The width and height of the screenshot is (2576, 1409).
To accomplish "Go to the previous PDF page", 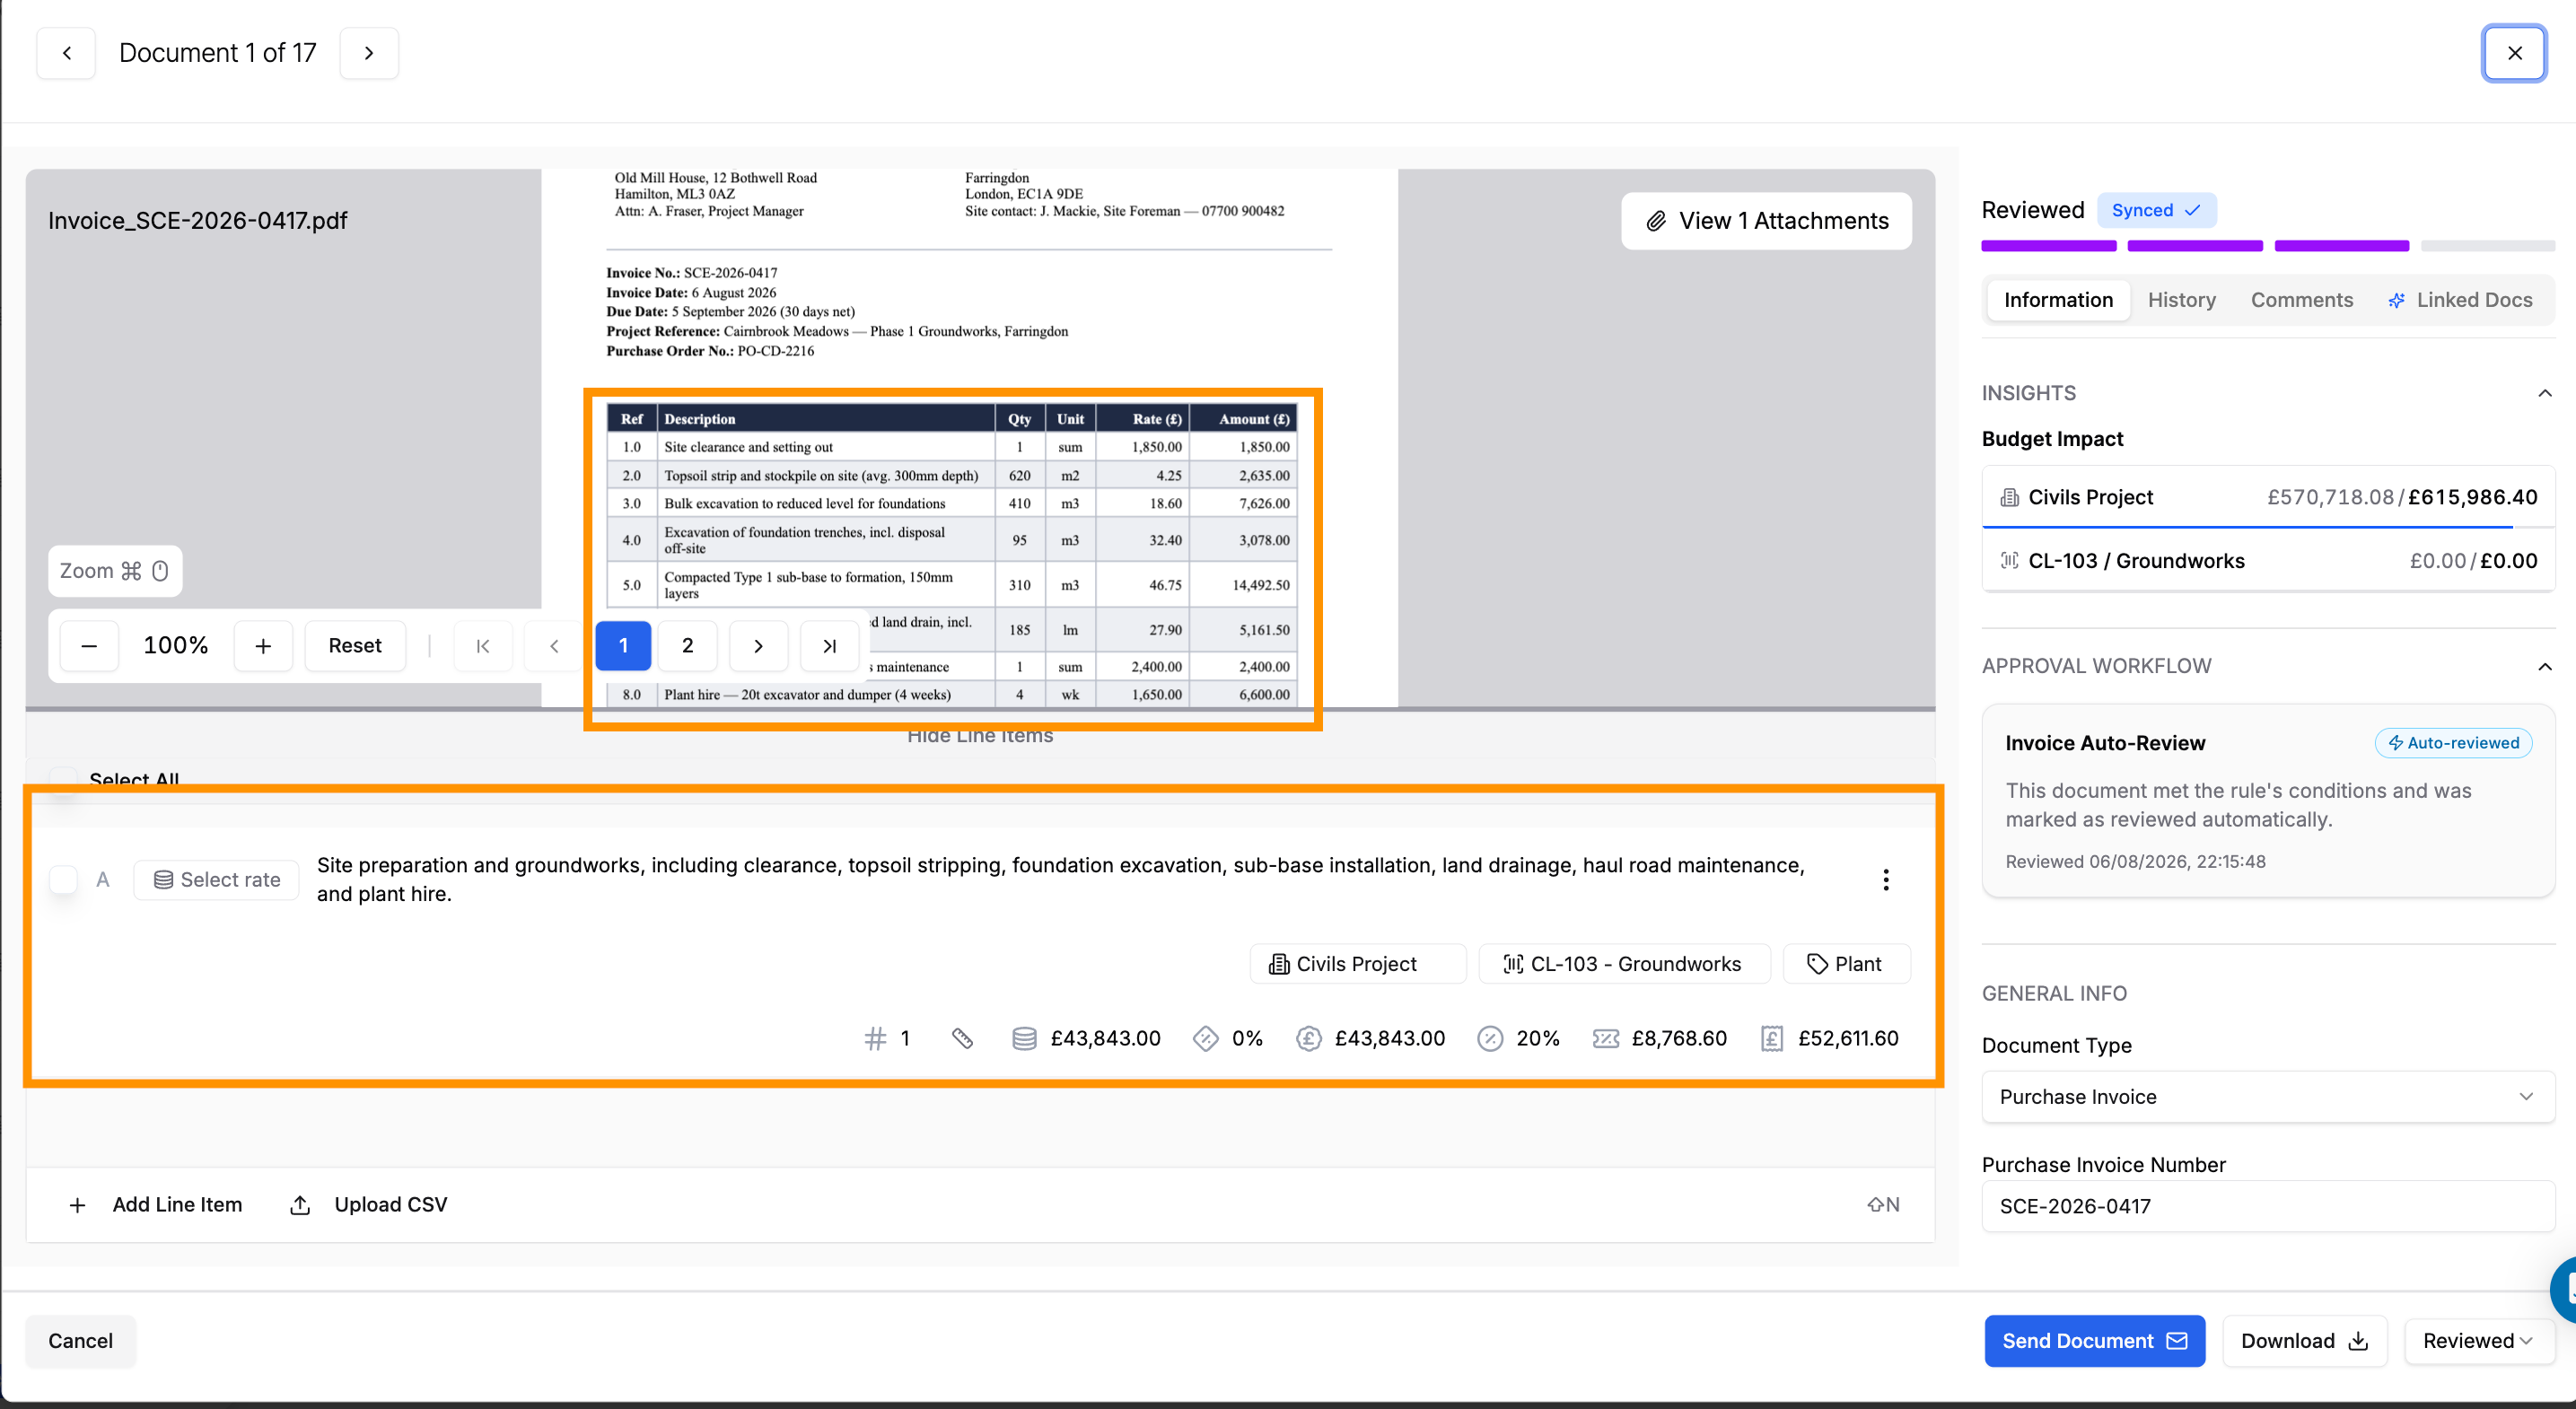I will click(x=554, y=646).
